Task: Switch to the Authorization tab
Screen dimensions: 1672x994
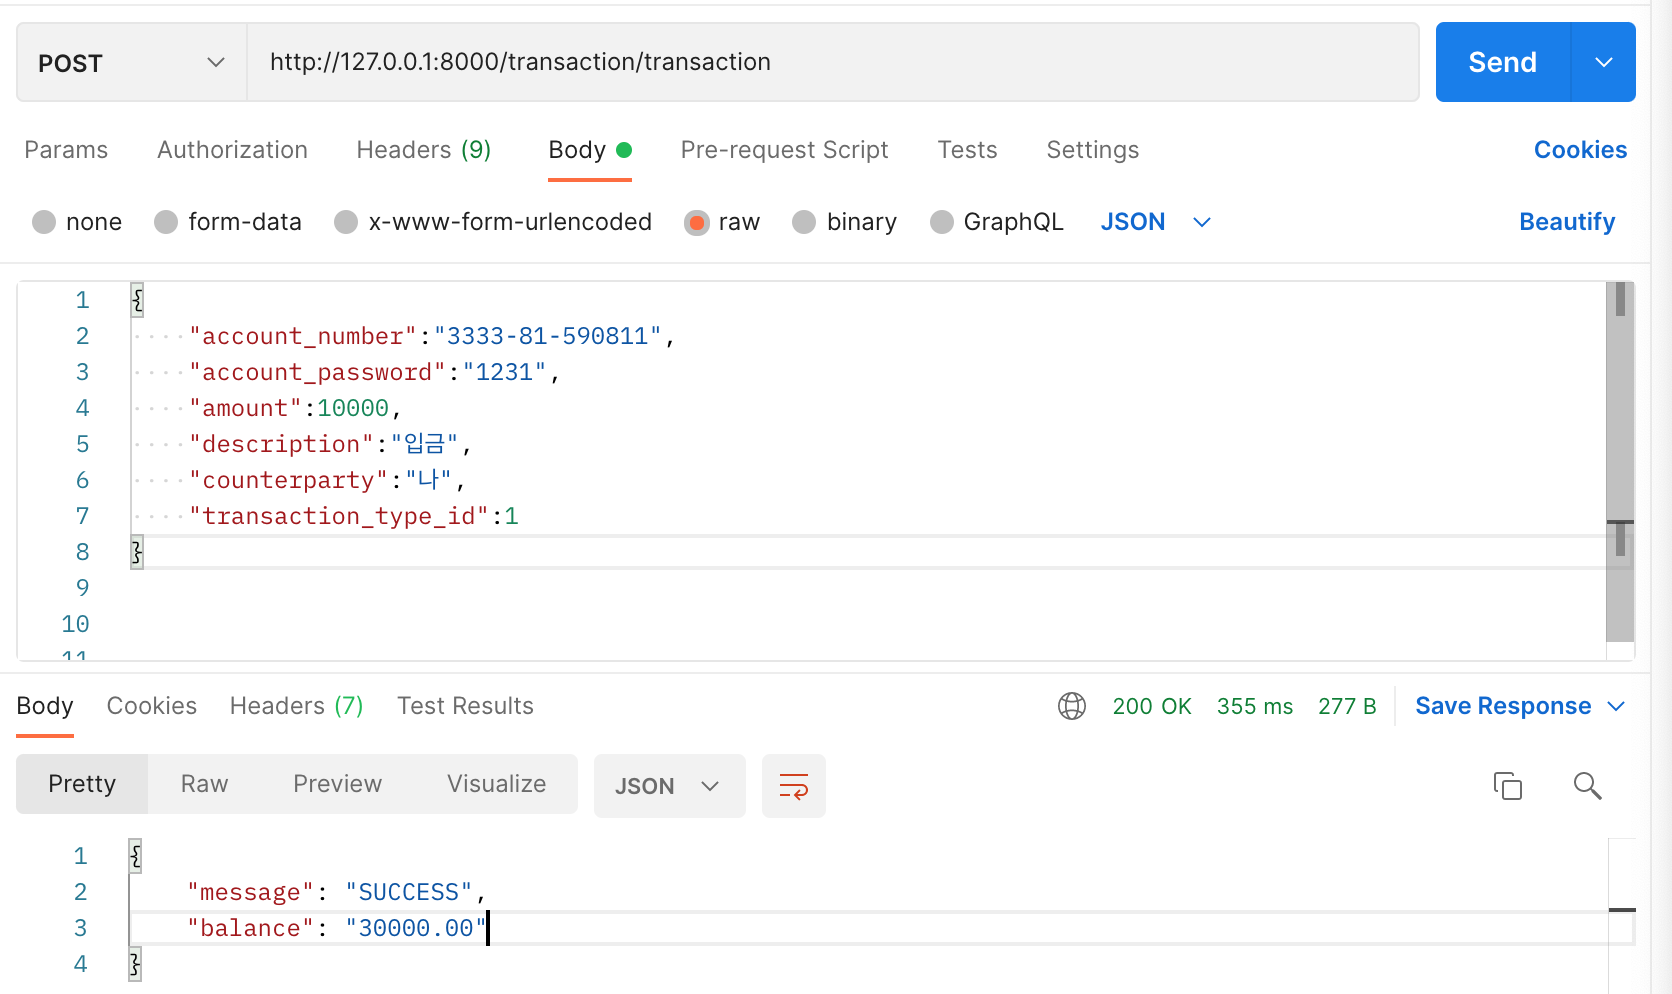Action: 231,150
